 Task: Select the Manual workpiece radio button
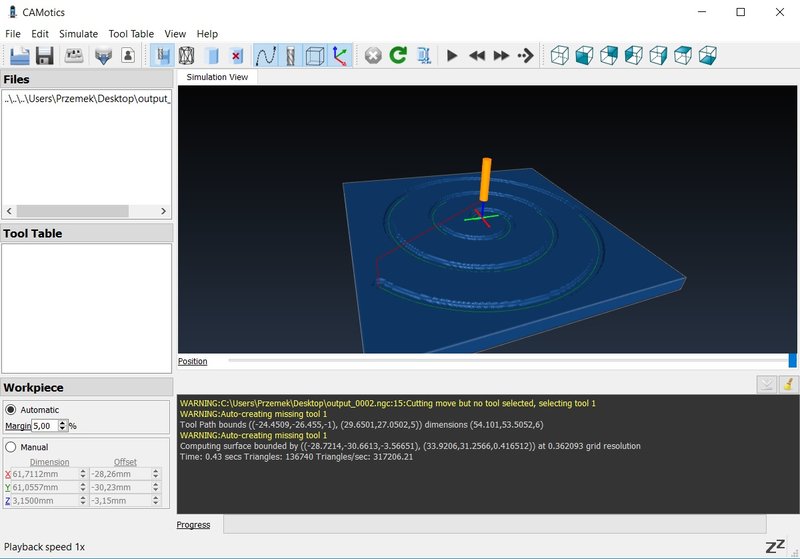tap(10, 447)
